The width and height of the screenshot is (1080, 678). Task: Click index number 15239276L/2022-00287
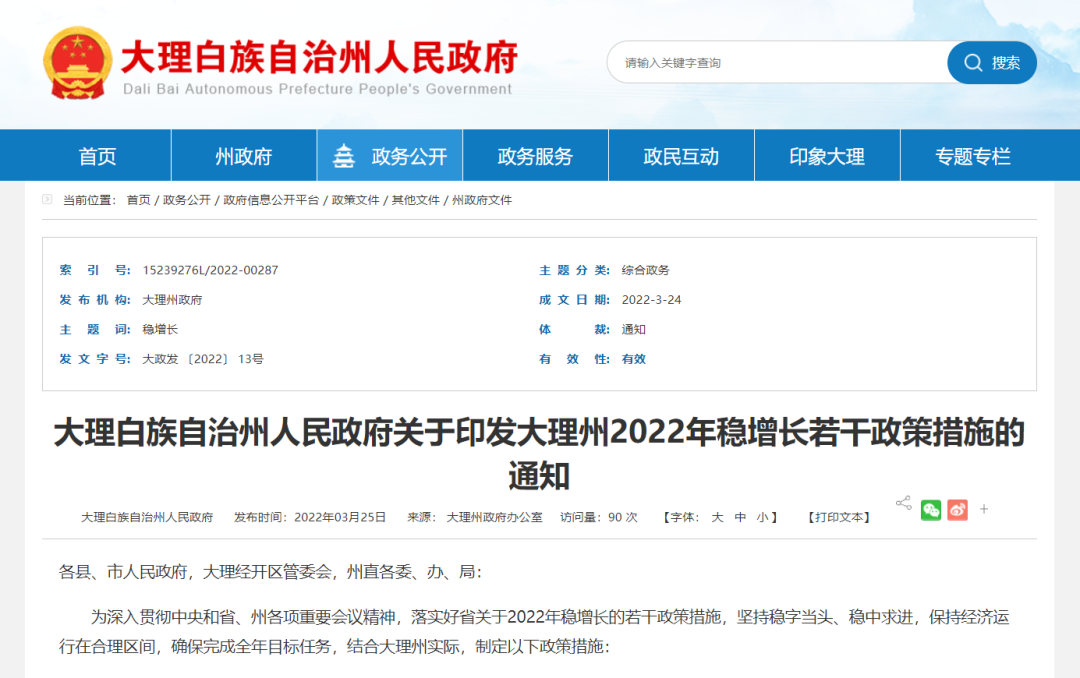point(210,270)
